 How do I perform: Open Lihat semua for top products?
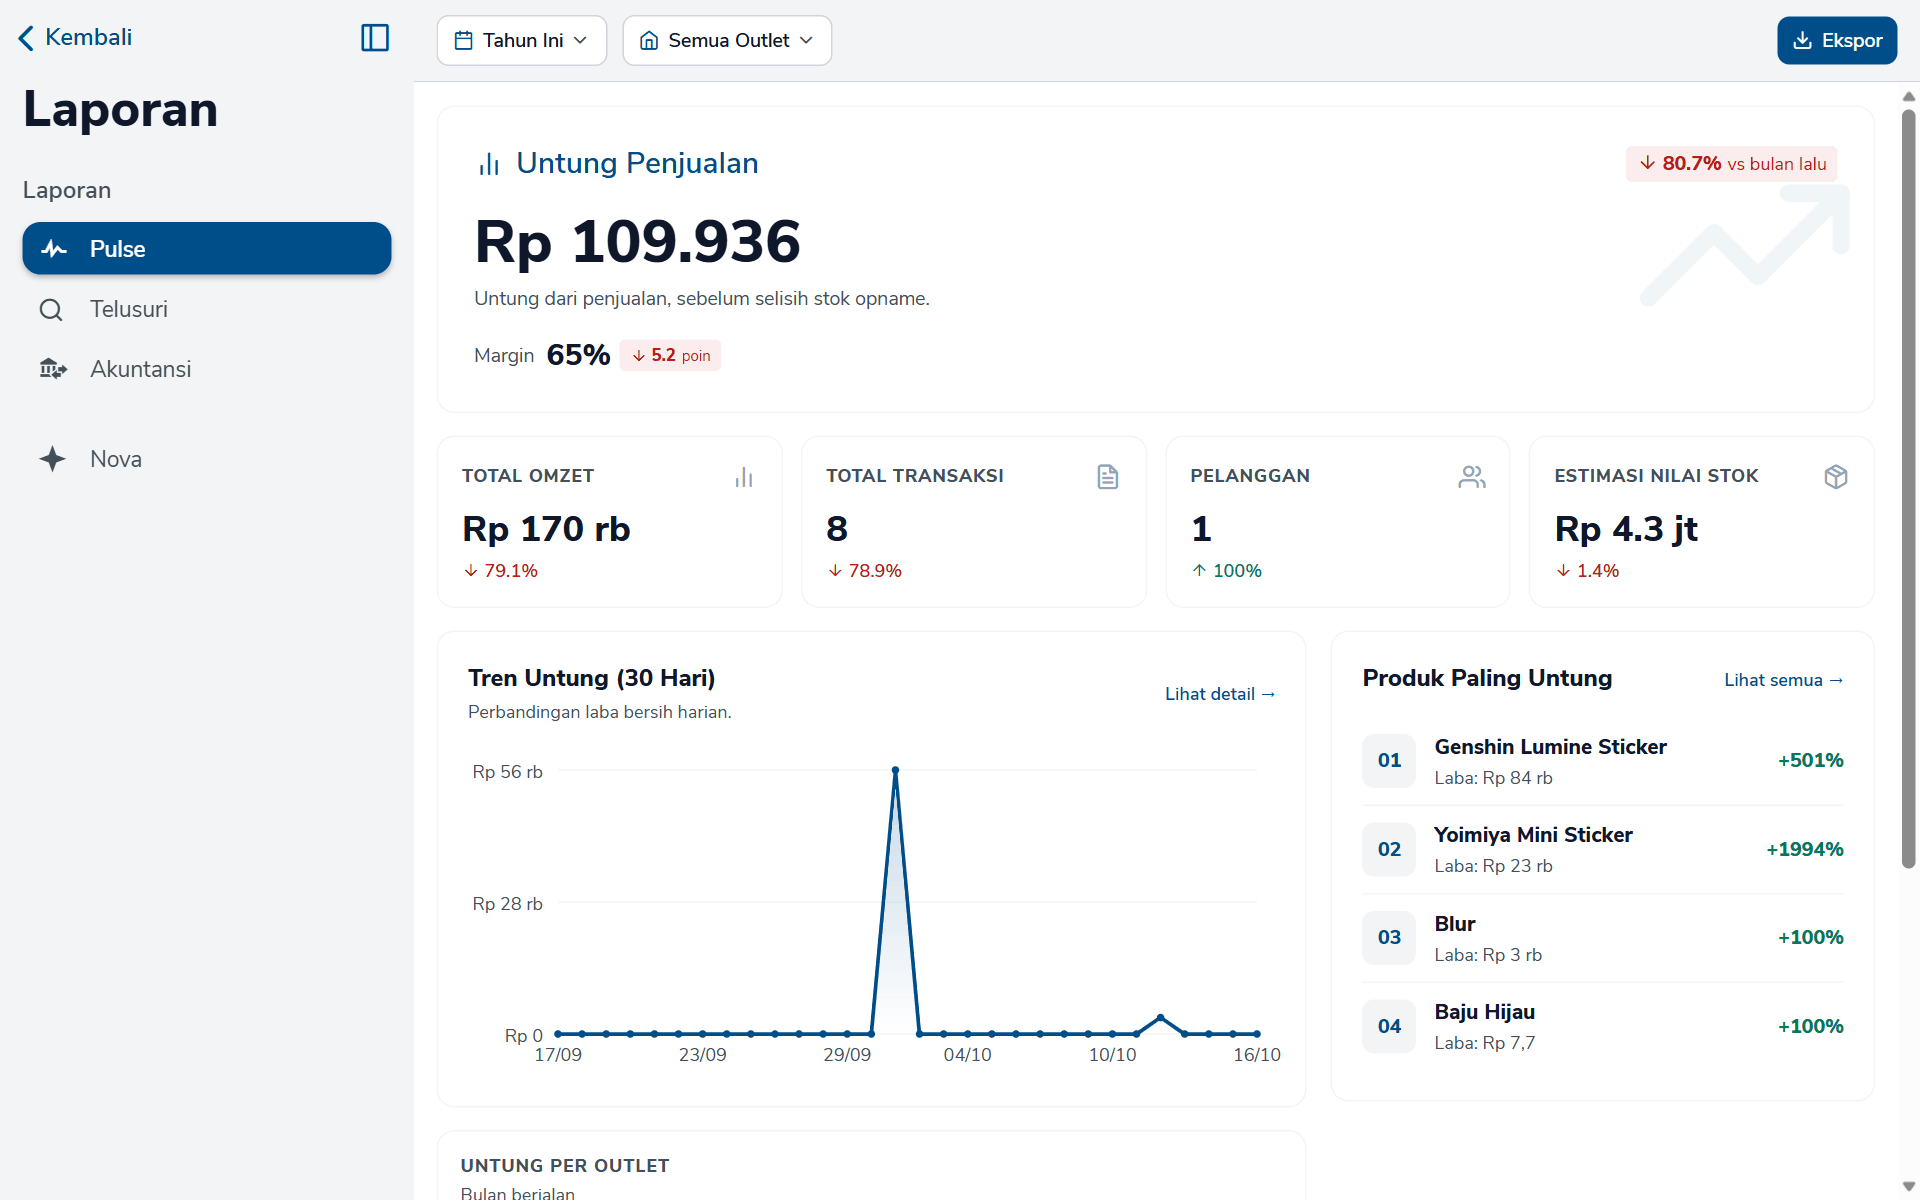[x=1783, y=680]
